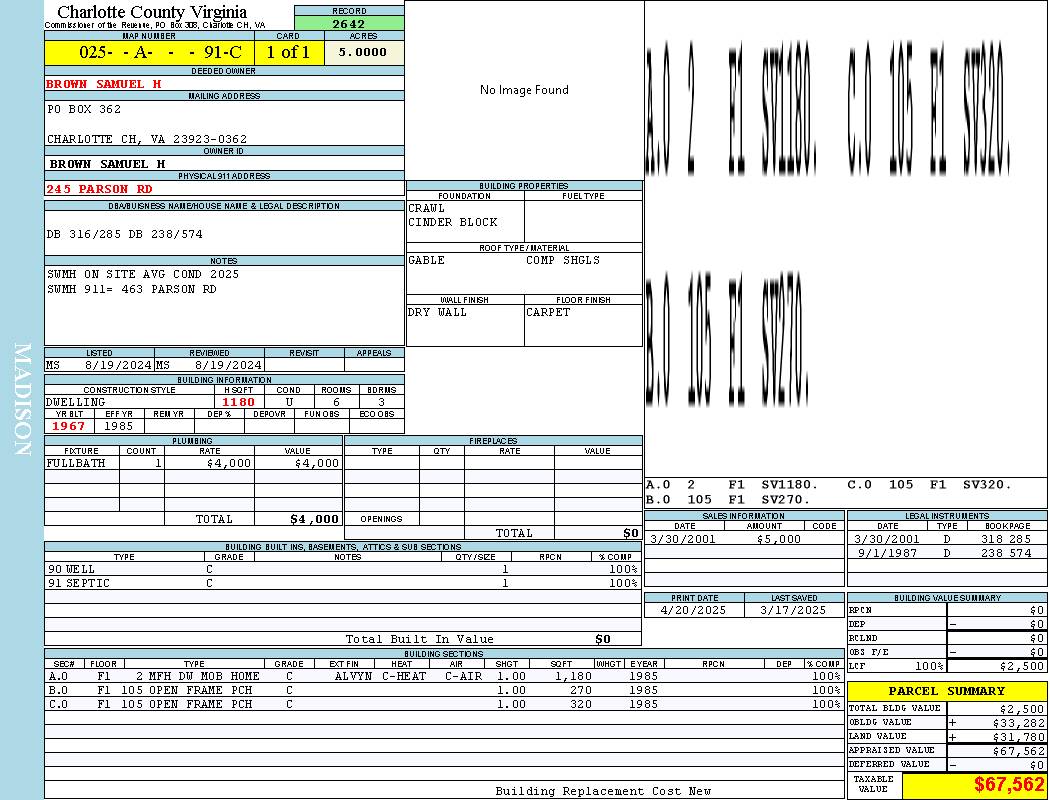Click the FULLBATH fixture row
The width and height of the screenshot is (1050, 800).
[x=194, y=463]
